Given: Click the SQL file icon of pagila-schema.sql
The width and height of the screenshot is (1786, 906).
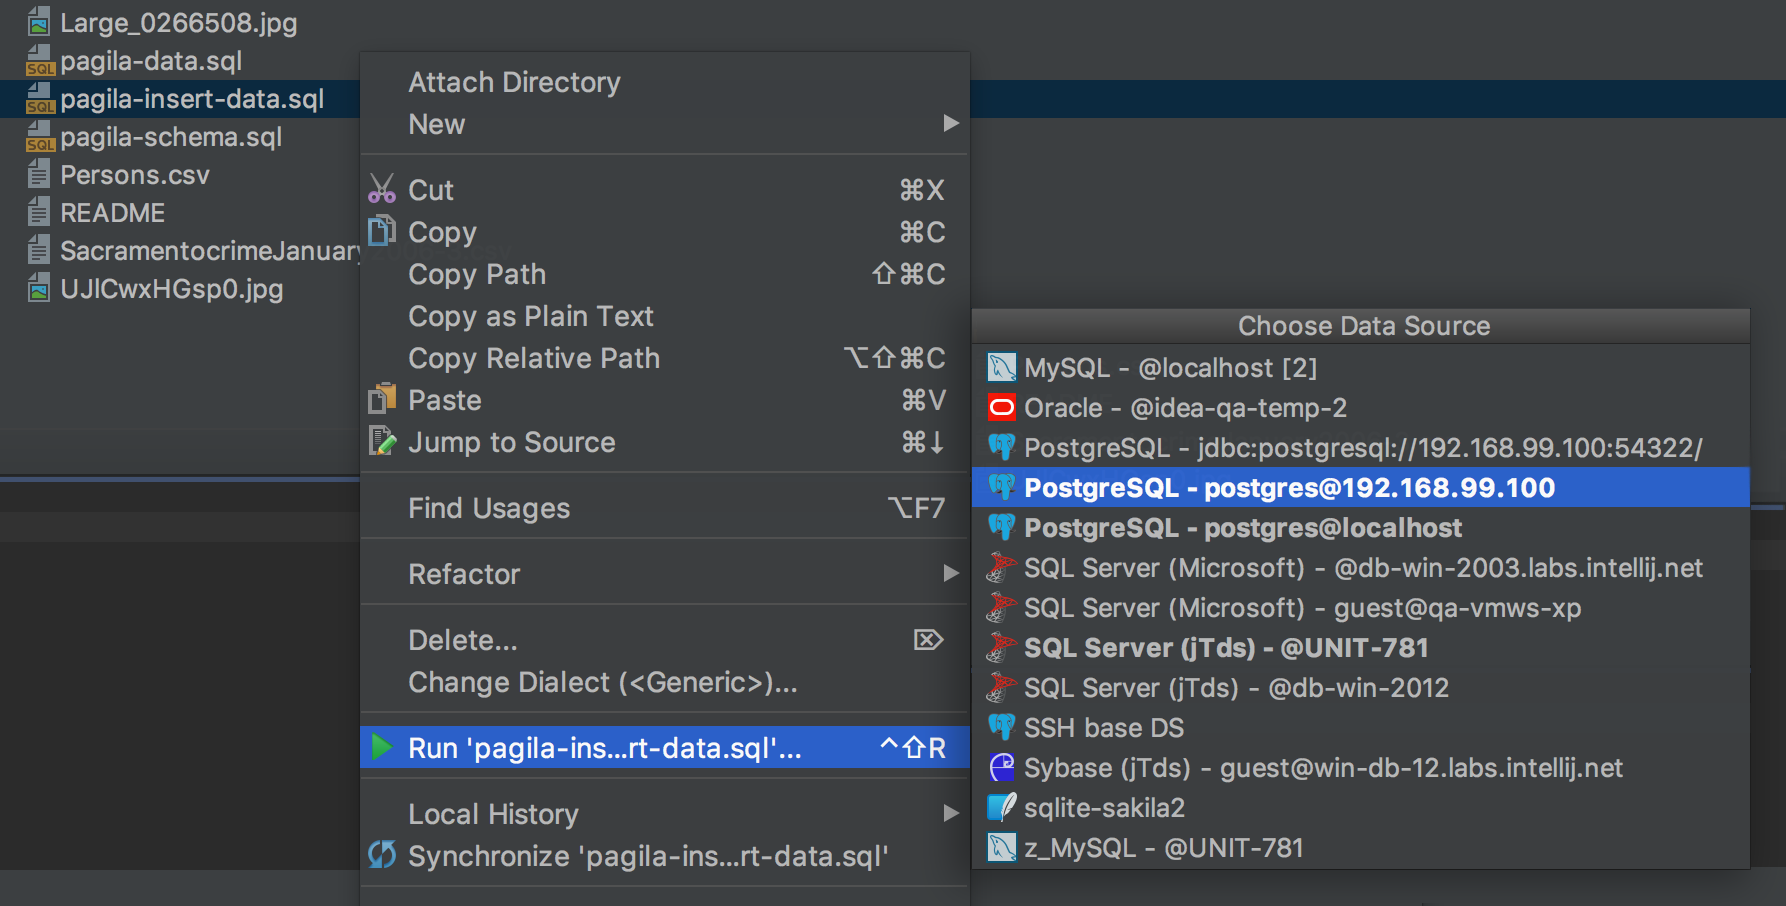Looking at the screenshot, I should tap(39, 137).
